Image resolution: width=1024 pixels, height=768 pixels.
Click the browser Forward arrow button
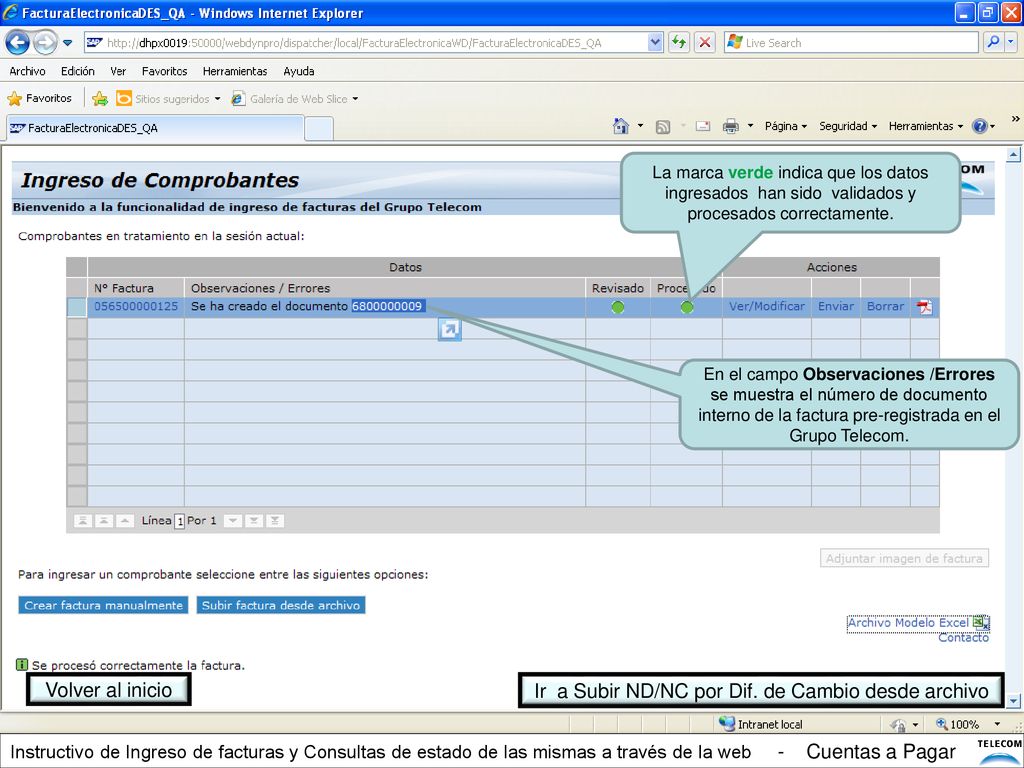tap(44, 43)
